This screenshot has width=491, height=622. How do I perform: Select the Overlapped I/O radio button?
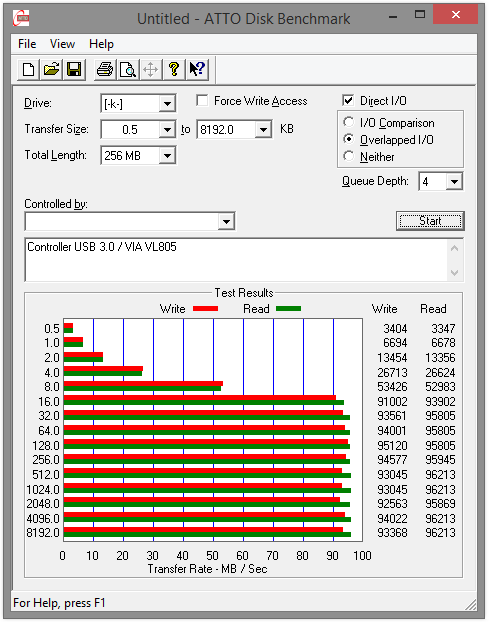pos(349,139)
